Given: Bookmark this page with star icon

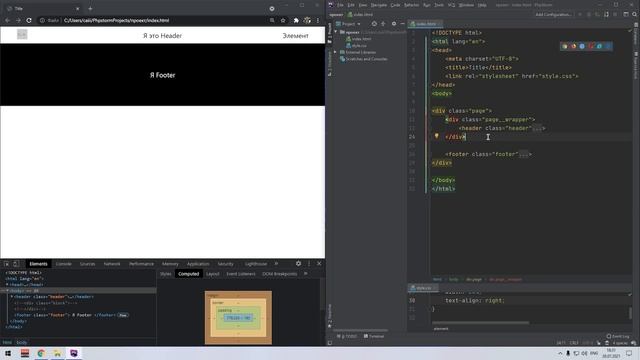Looking at the screenshot, I should tap(283, 20).
